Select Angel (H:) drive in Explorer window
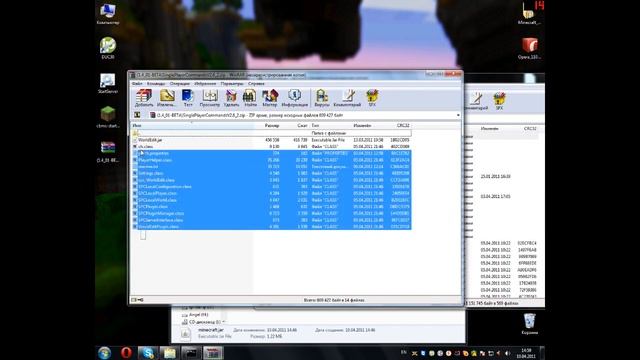Viewport: 640px width, 360px height. coord(196,315)
